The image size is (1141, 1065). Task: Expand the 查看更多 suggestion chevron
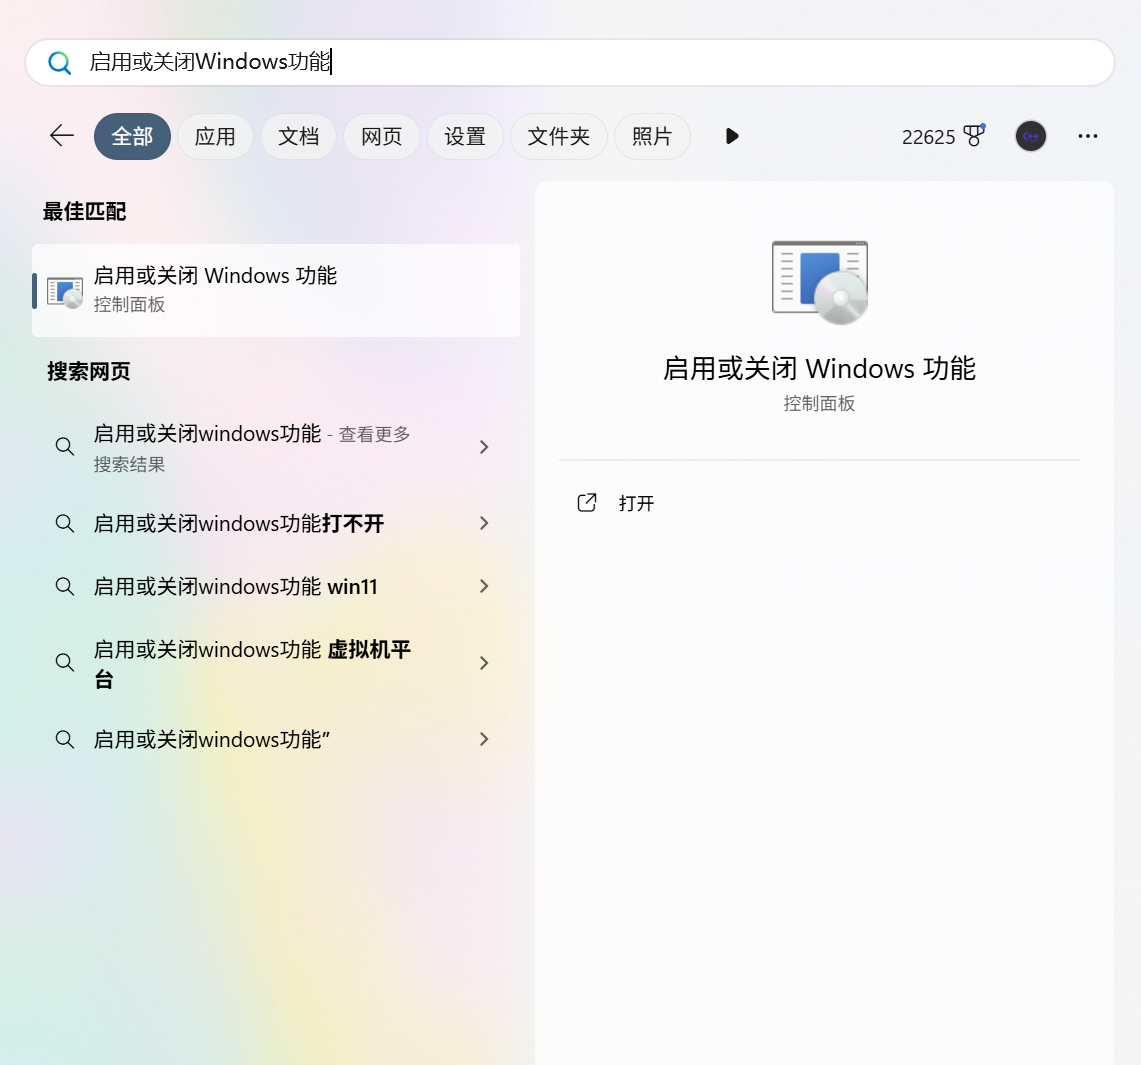point(484,447)
